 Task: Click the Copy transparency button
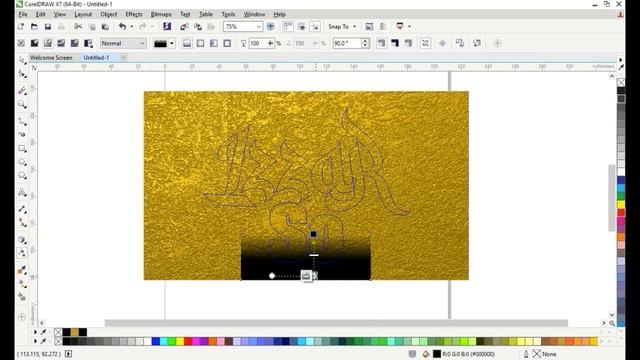(460, 43)
